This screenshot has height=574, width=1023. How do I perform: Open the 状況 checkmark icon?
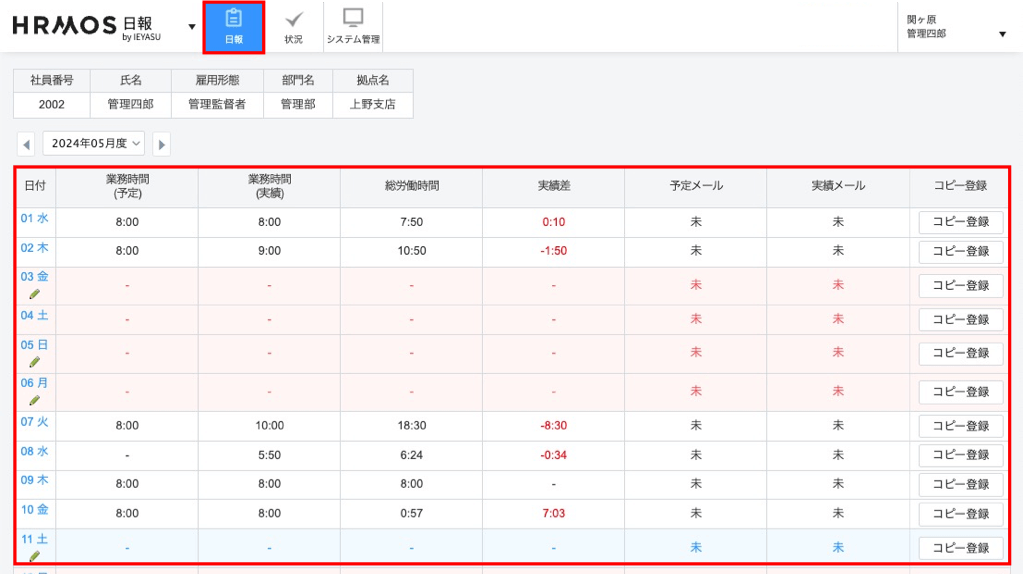click(x=294, y=27)
